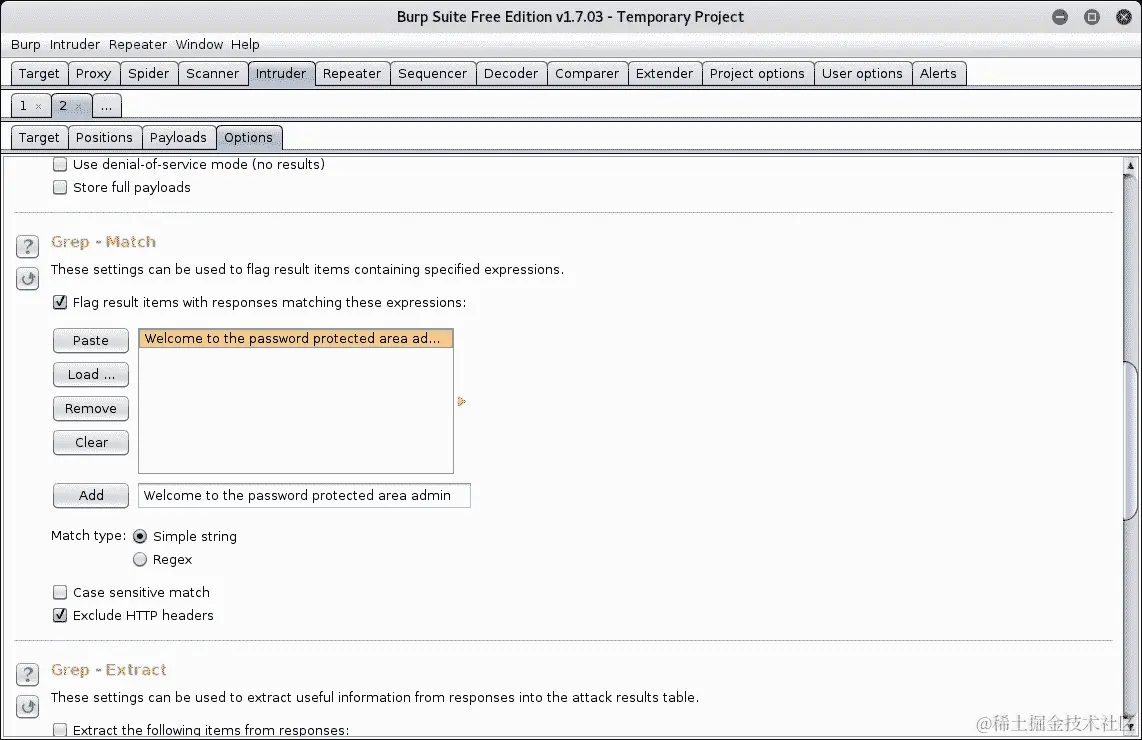Select Simple string match type
This screenshot has height=740, width=1142.
click(140, 537)
